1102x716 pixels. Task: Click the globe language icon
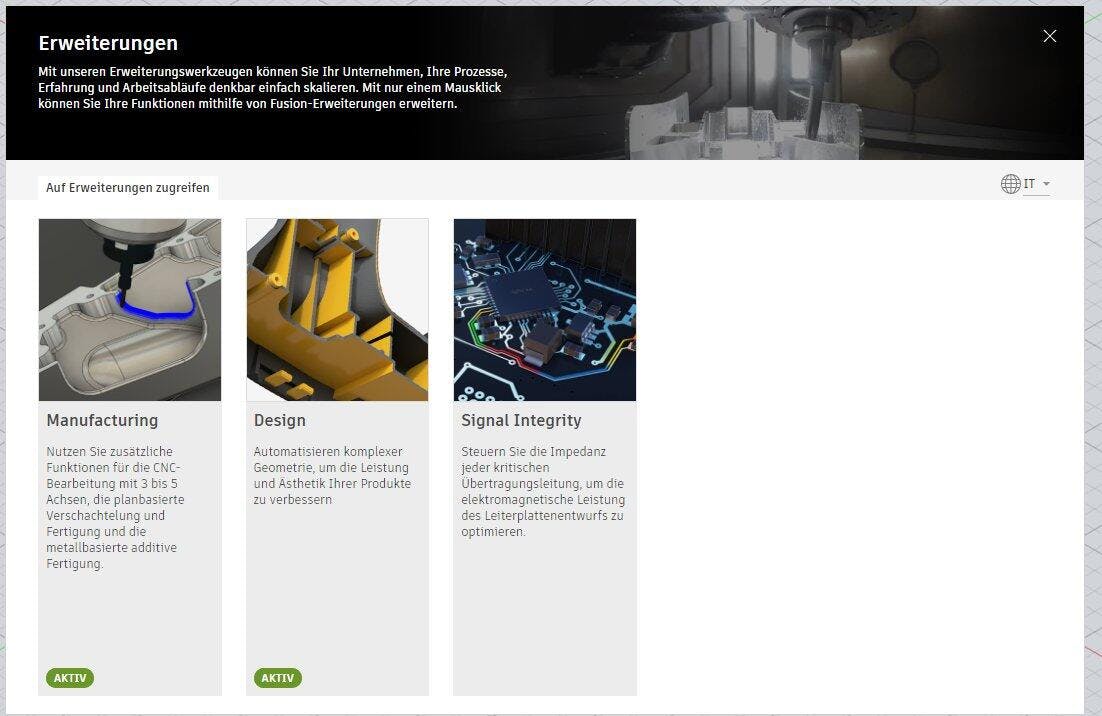pyautogui.click(x=1010, y=184)
